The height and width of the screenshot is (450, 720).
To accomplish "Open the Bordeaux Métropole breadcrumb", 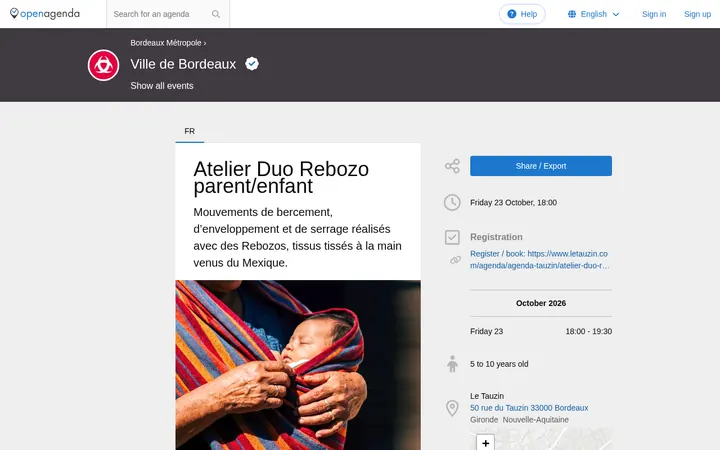I will [166, 43].
